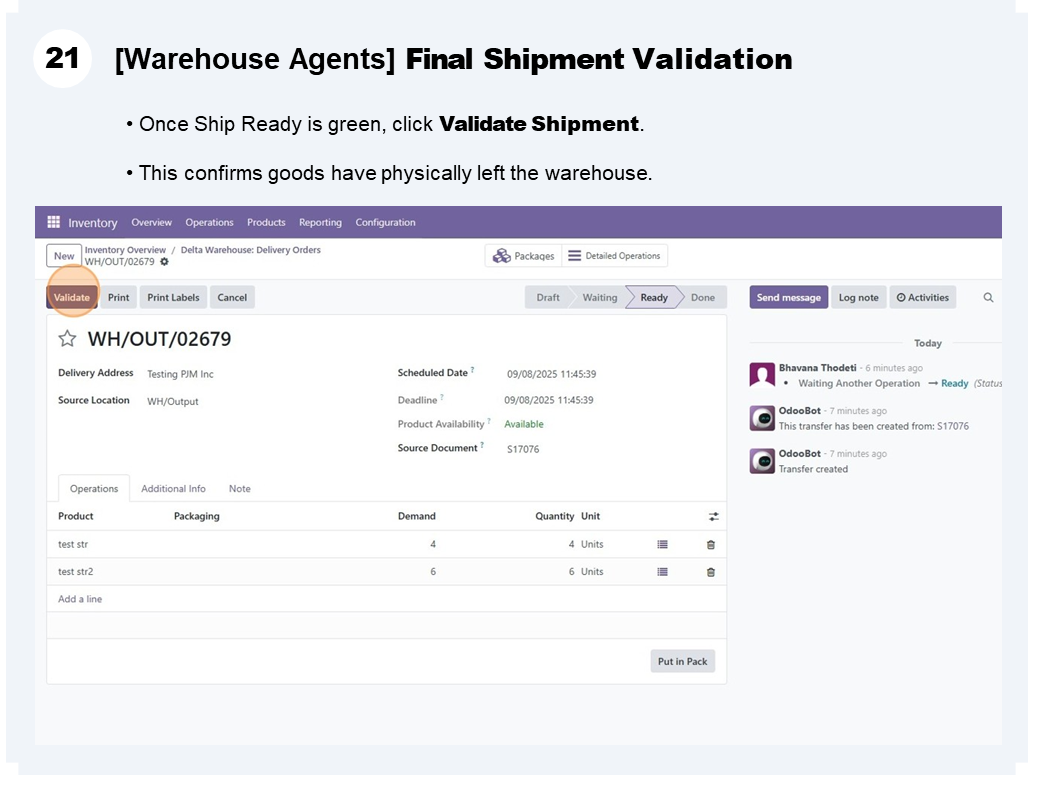Delete the test str2 product line
The width and height of the screenshot is (1040, 794).
(x=711, y=572)
